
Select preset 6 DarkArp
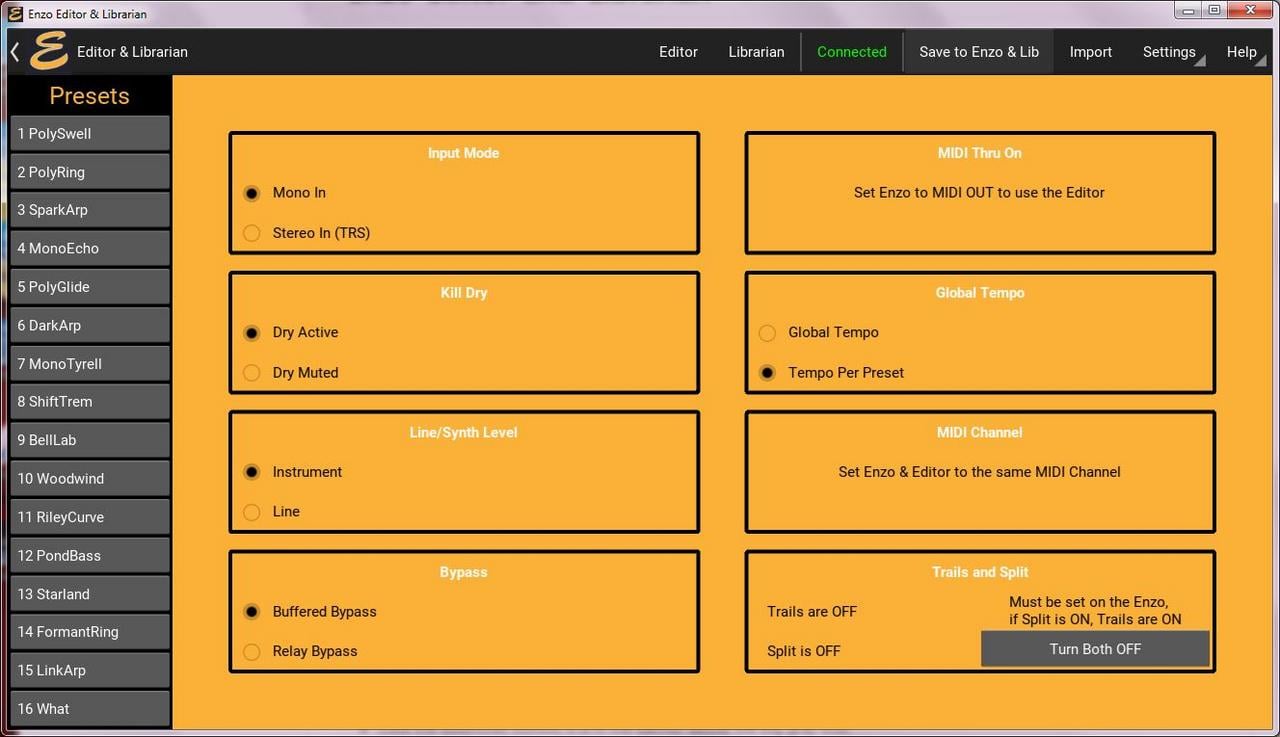click(90, 325)
